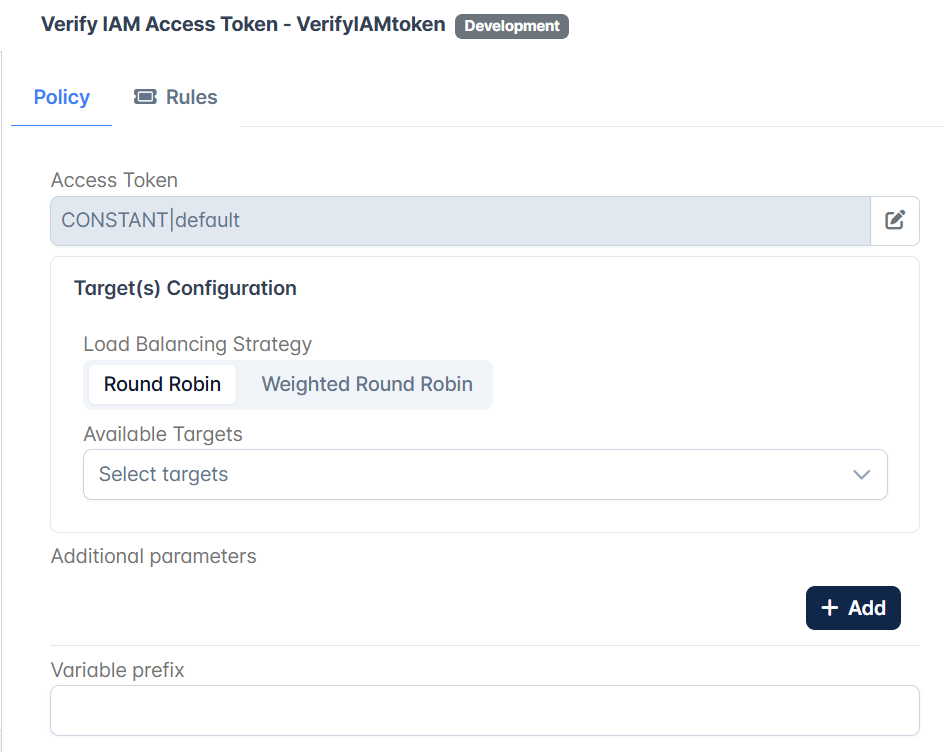Click the Access Token label
The image size is (943, 752).
(x=114, y=180)
